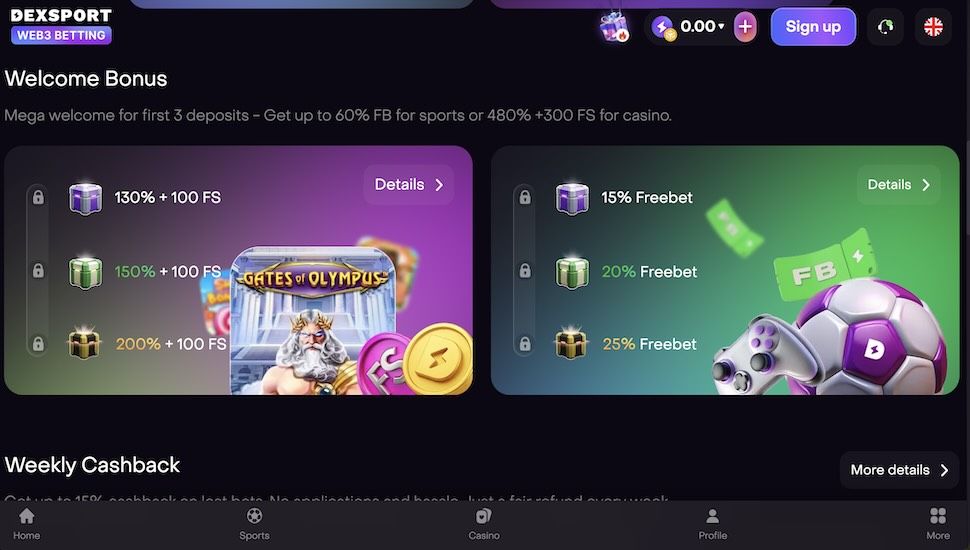This screenshot has height=550, width=970.
Task: Click the DEXSPORT Web3 Betting logo
Action: pyautogui.click(x=61, y=26)
